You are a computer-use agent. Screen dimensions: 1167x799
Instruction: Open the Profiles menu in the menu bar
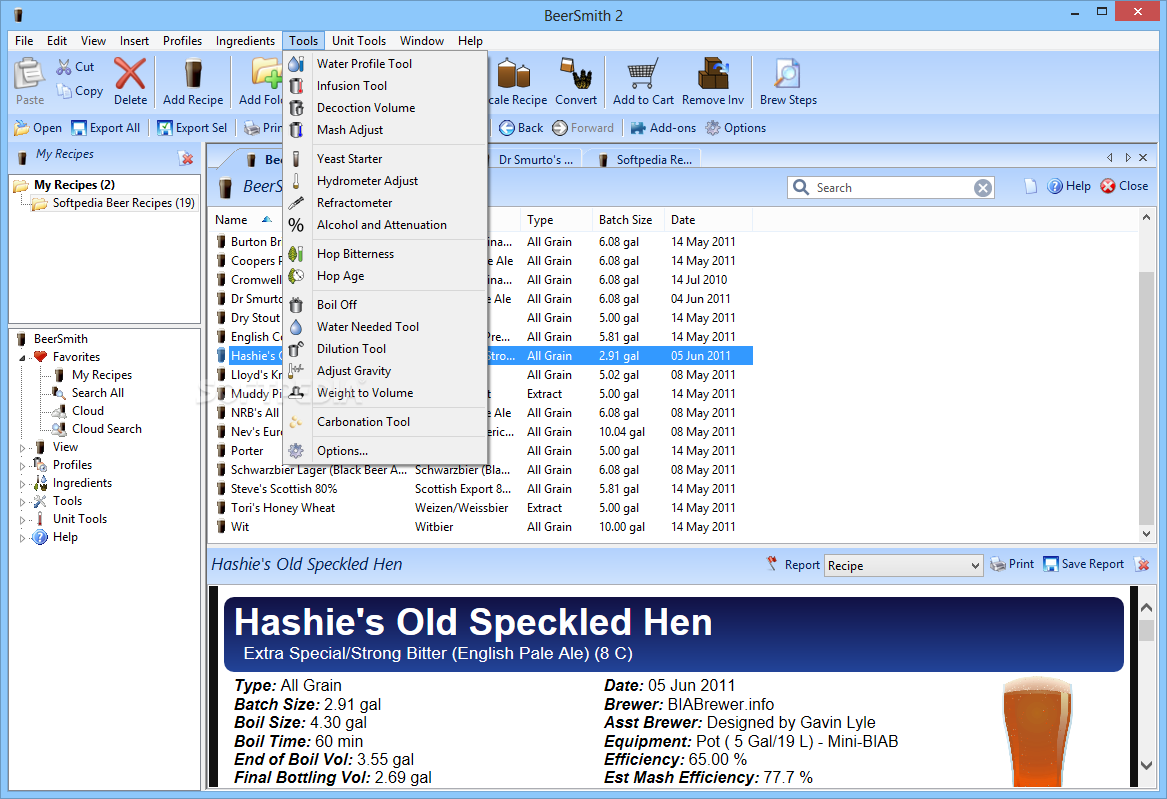tap(182, 41)
